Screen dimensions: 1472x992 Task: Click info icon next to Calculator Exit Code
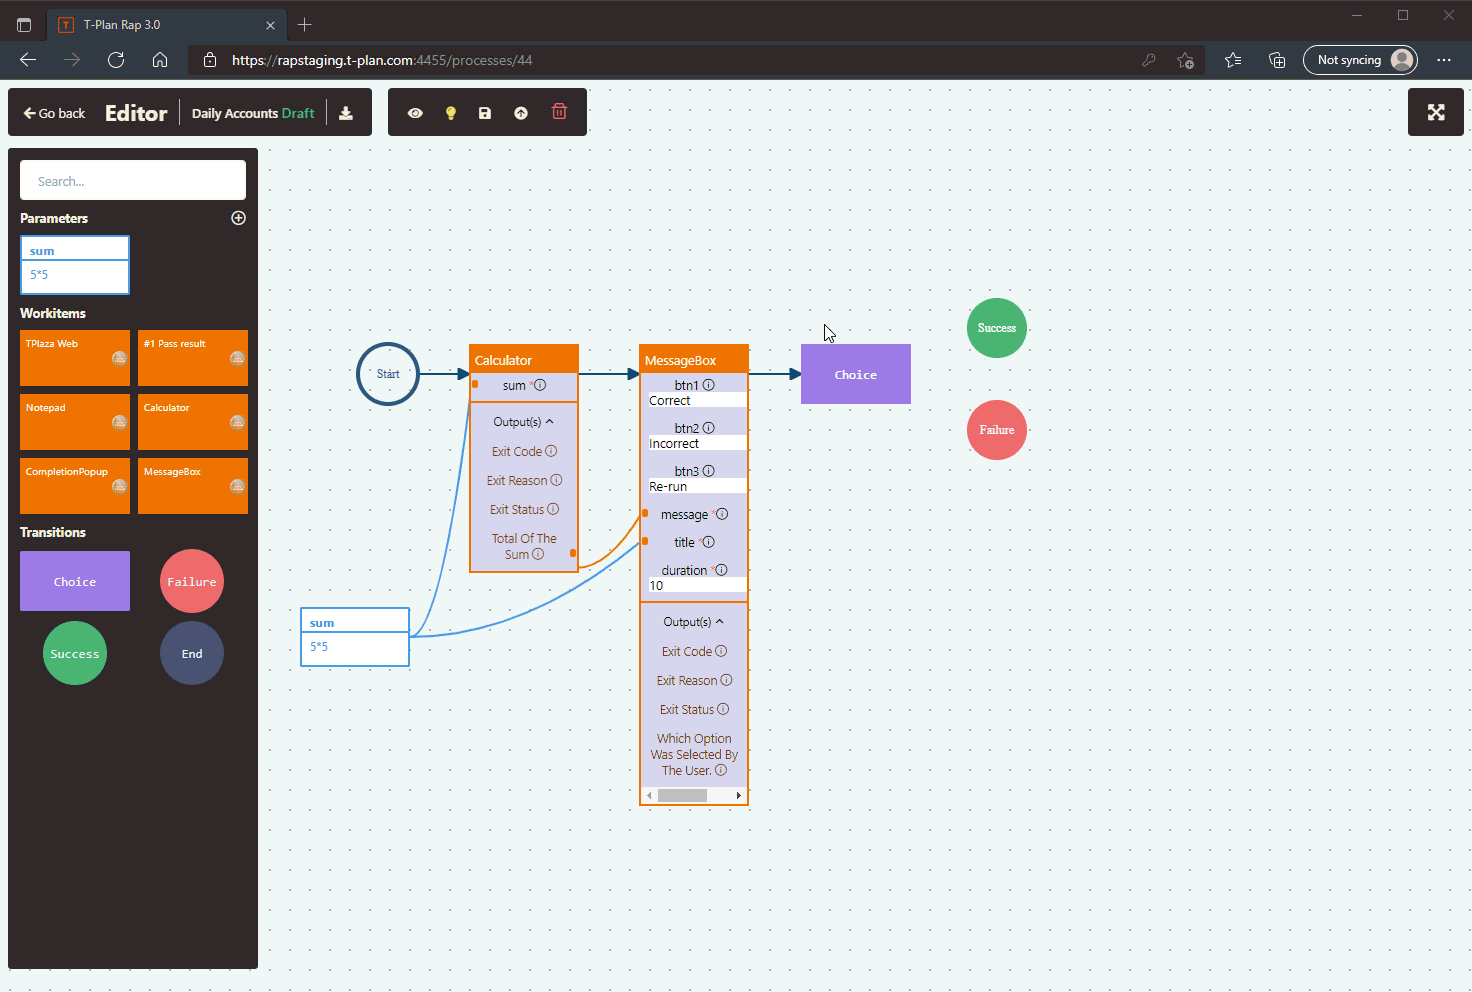coord(551,451)
